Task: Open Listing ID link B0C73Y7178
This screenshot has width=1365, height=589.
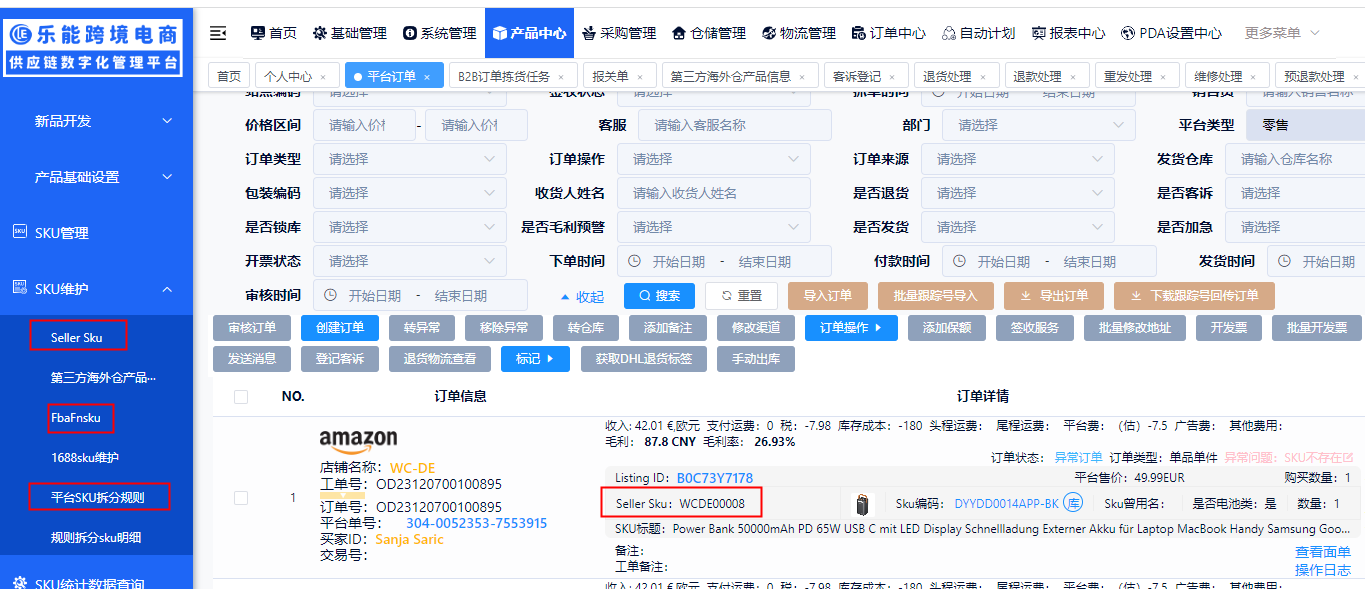Action: 714,478
